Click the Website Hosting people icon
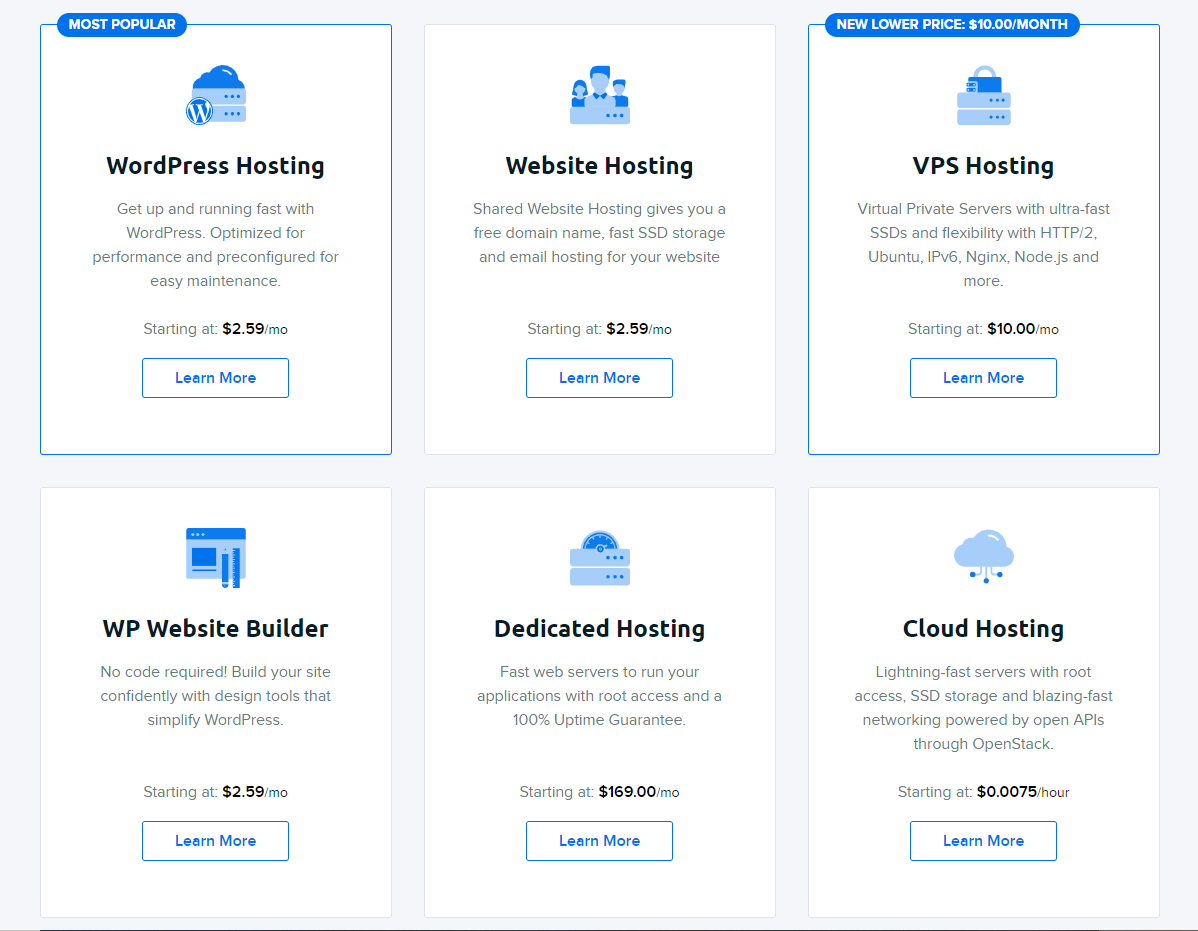This screenshot has height=931, width=1198. [x=600, y=95]
